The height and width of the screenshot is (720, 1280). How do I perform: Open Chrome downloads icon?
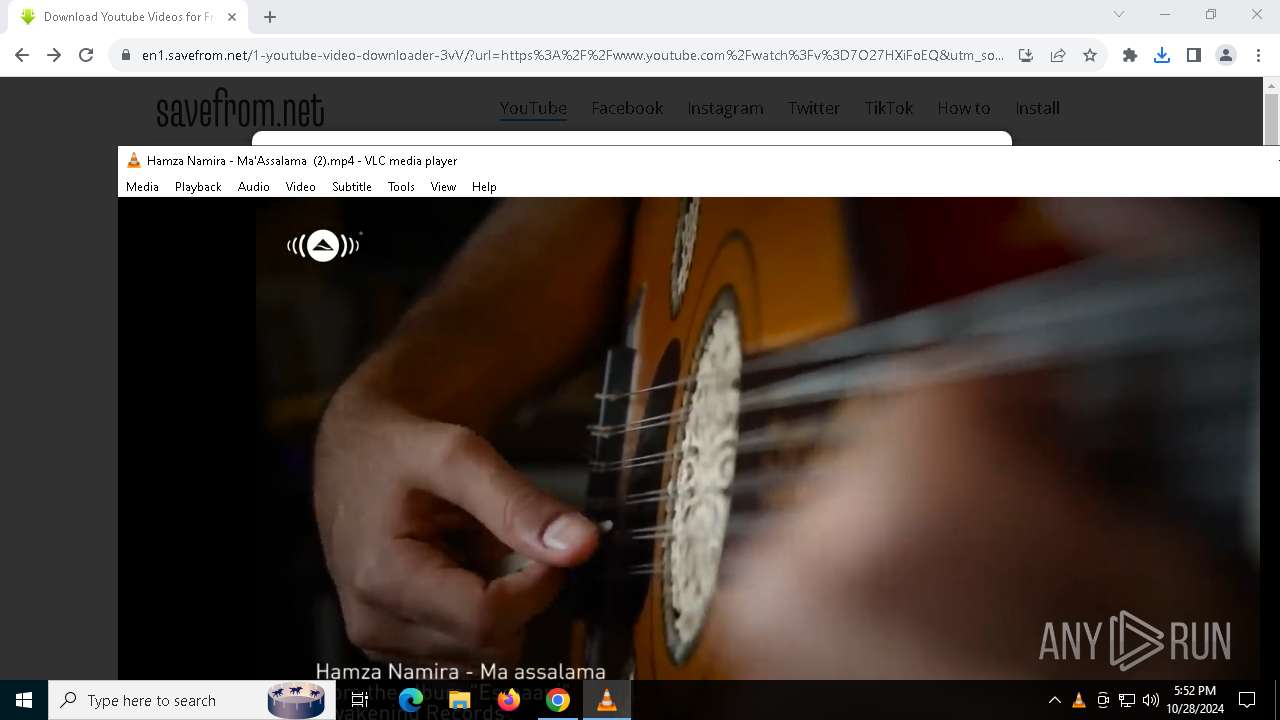(1162, 55)
